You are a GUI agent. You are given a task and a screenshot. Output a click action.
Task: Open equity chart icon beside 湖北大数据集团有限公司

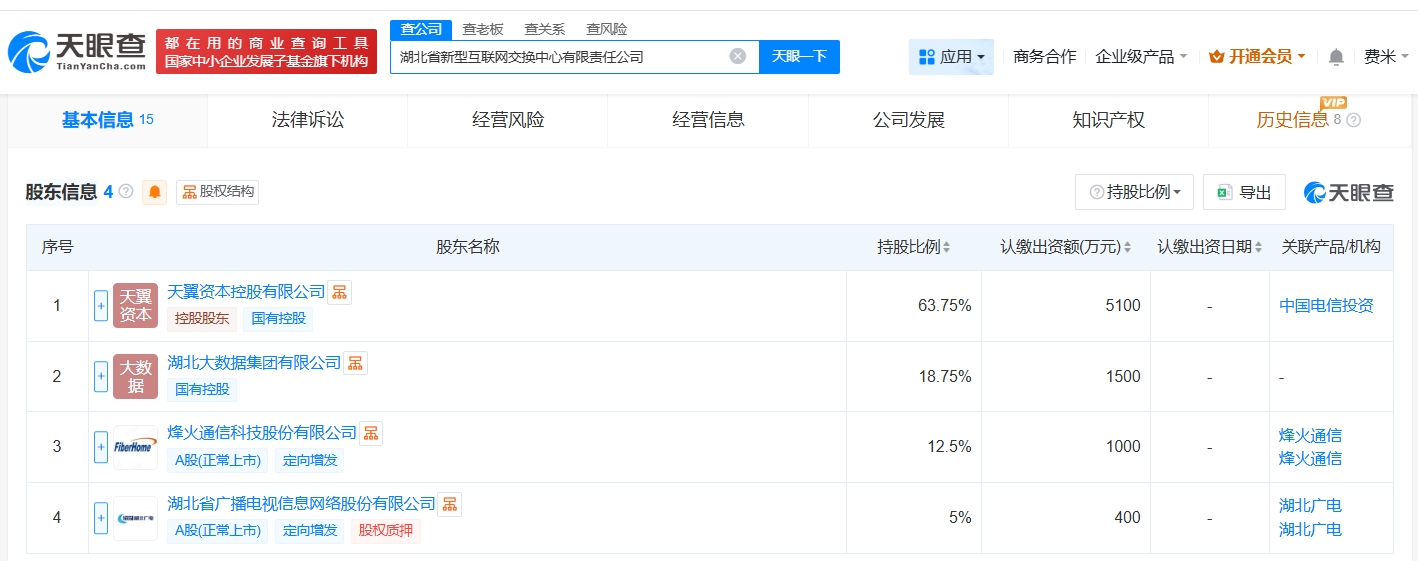click(x=355, y=363)
